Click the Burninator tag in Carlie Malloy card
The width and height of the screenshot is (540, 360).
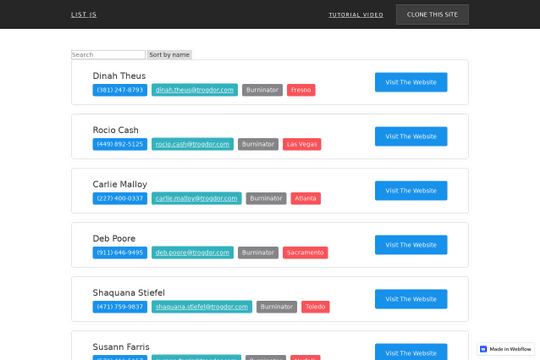coord(266,198)
